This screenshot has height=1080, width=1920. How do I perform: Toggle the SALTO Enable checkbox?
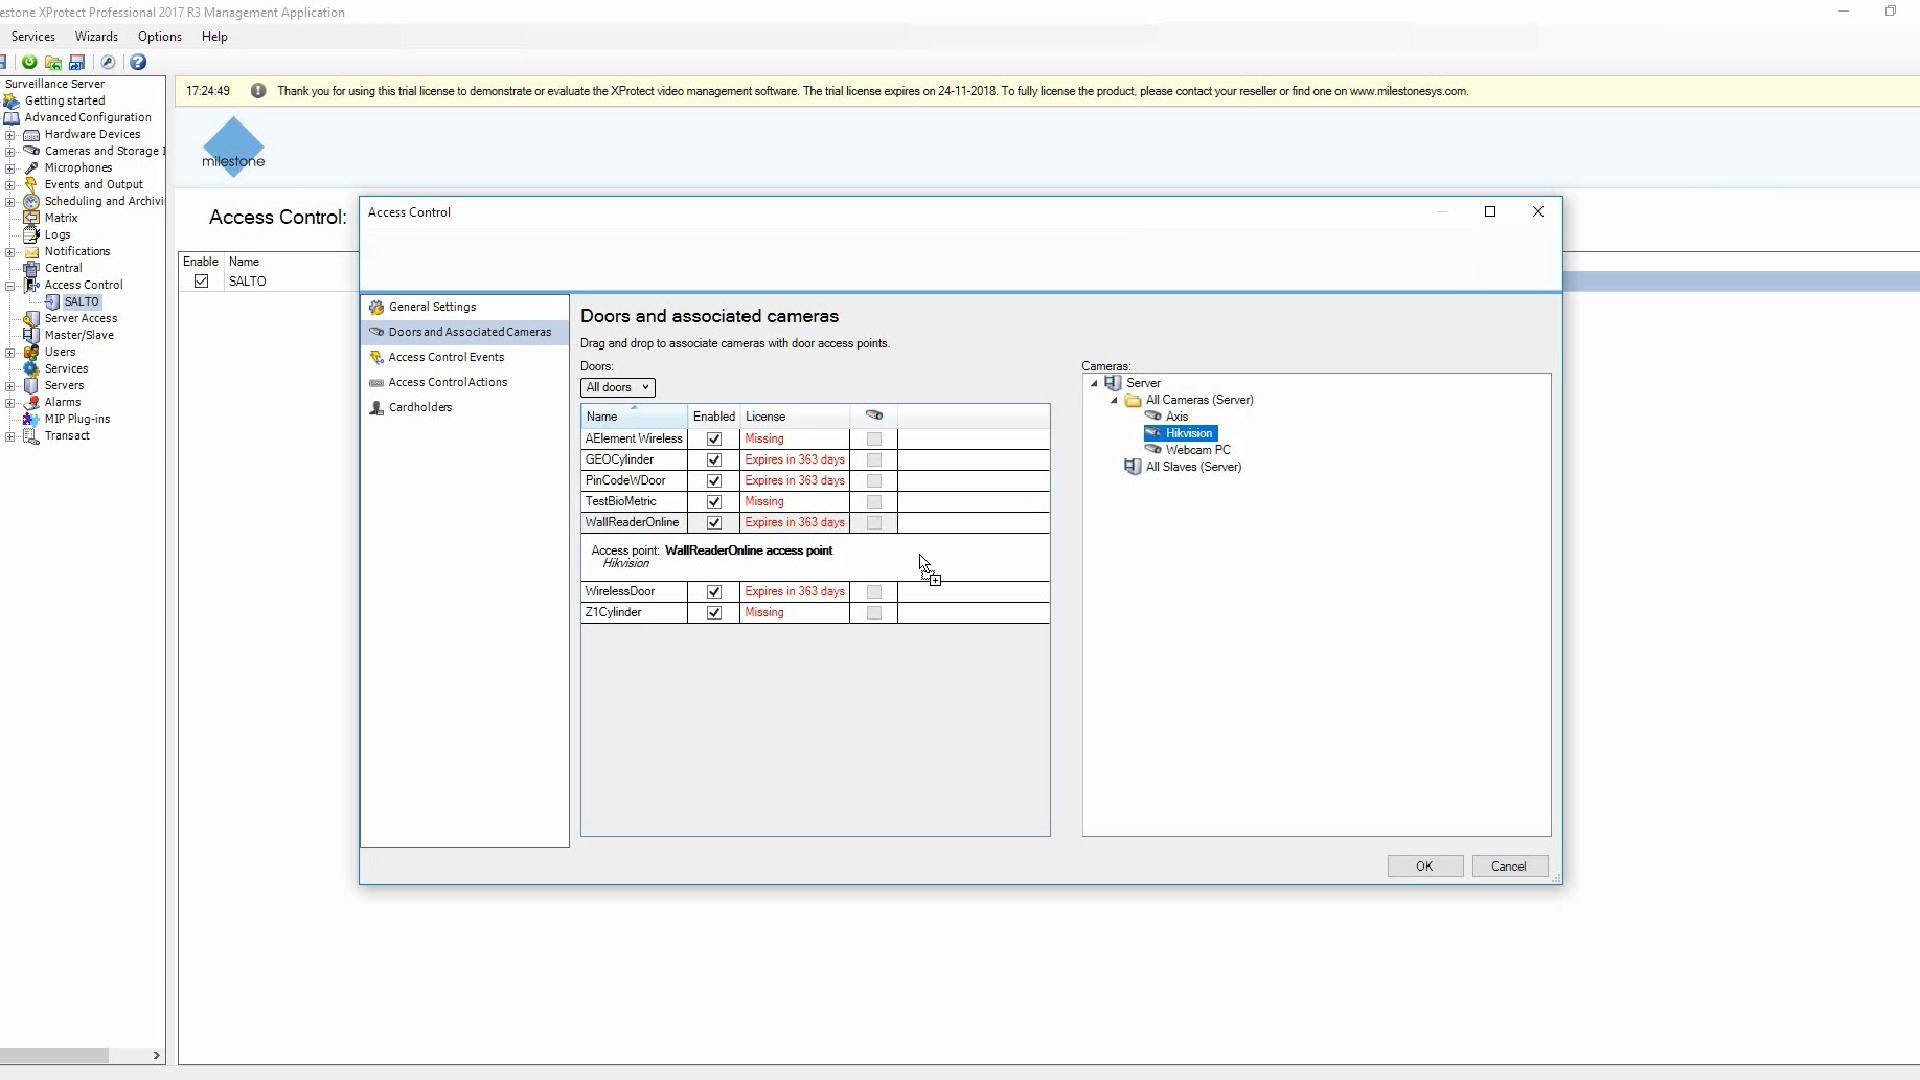tap(202, 281)
